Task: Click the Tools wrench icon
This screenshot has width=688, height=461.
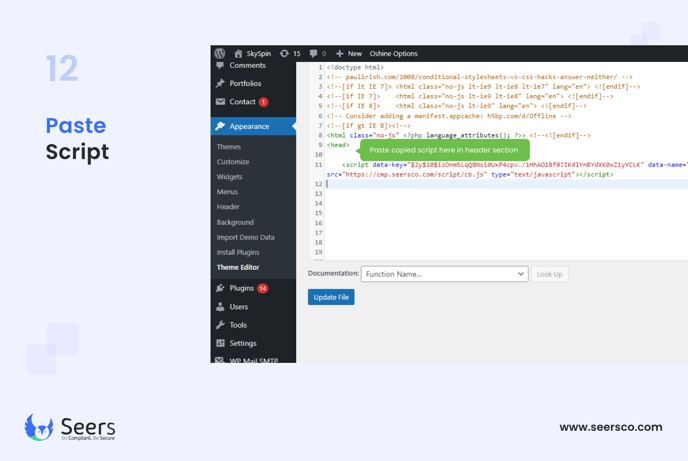Action: [220, 325]
